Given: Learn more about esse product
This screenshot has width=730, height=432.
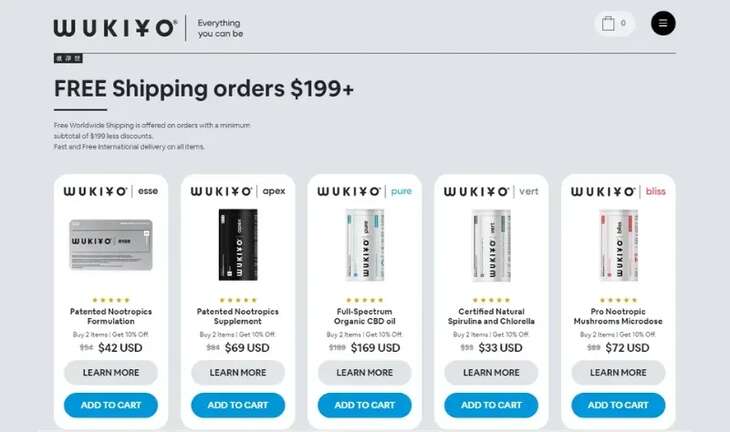Looking at the screenshot, I should click(111, 372).
